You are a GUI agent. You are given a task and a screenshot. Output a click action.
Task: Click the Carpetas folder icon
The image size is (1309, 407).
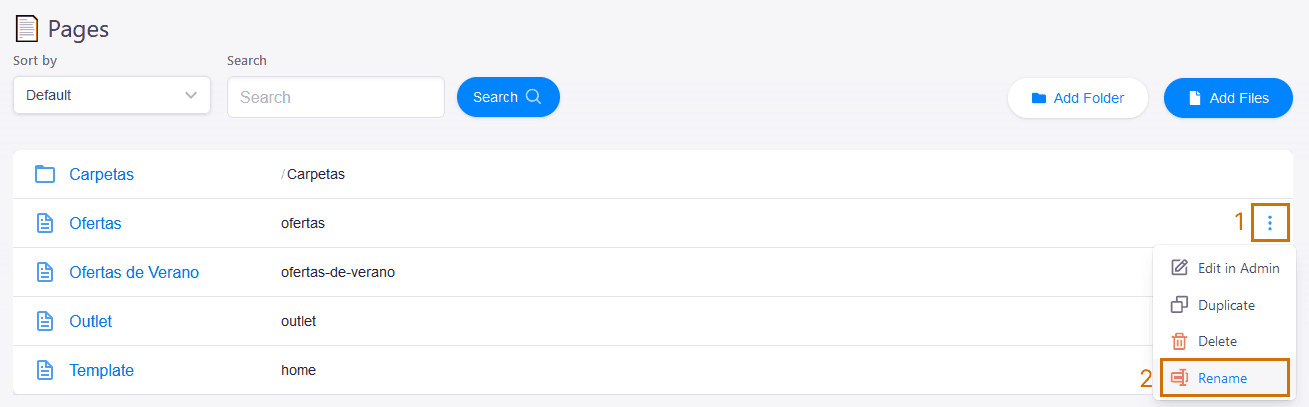point(44,174)
